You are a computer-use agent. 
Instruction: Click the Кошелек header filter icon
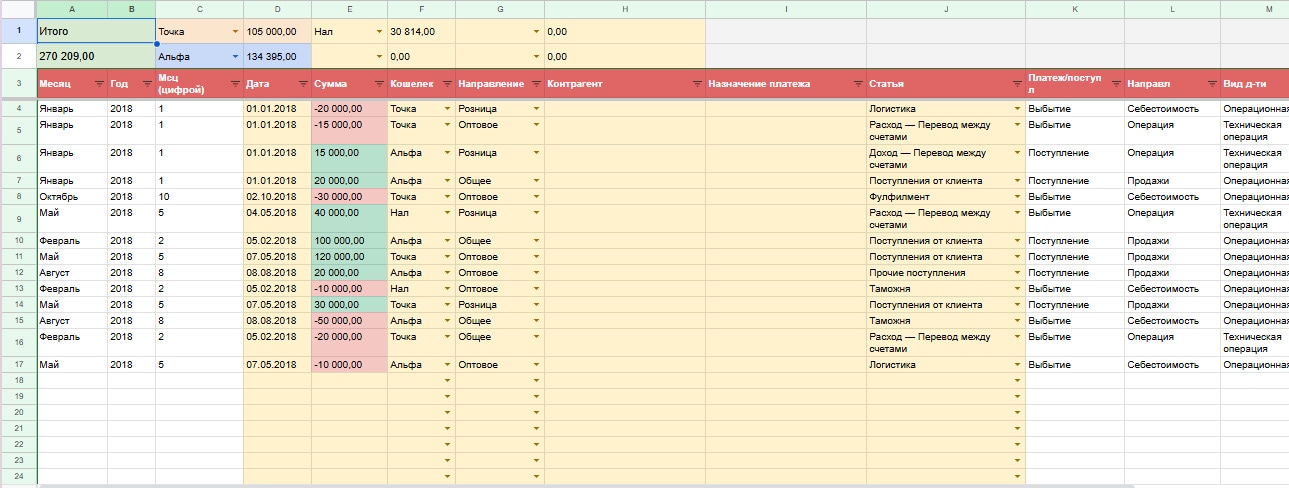[x=447, y=84]
